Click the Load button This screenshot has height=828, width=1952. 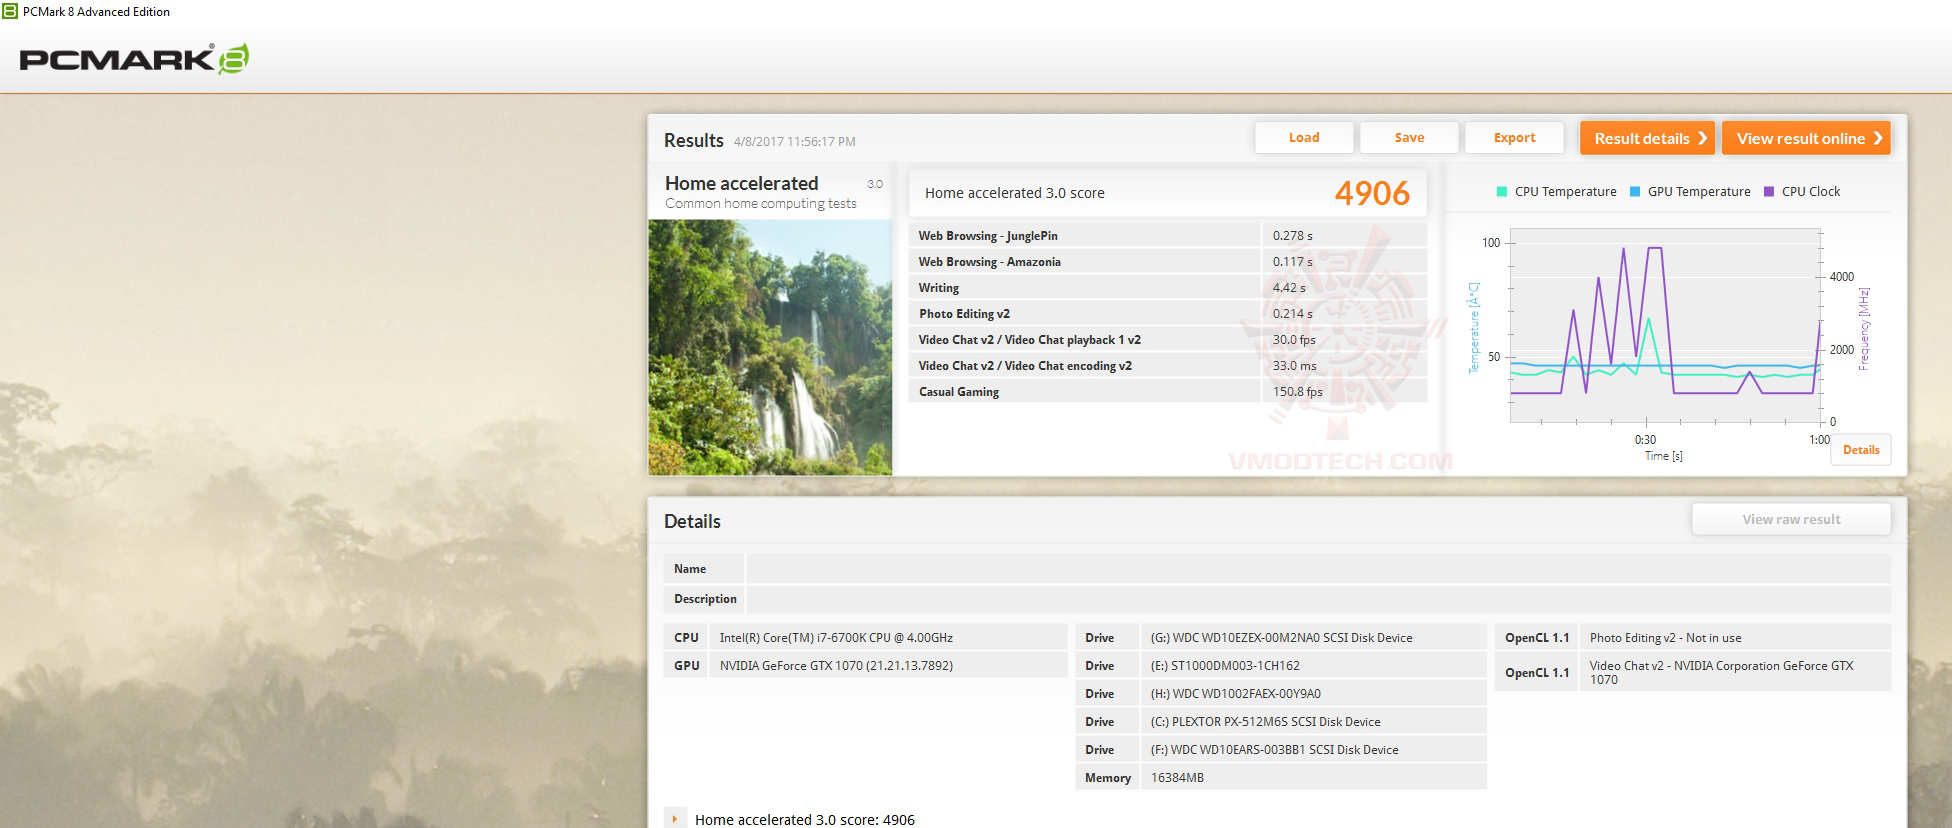[x=1304, y=138]
